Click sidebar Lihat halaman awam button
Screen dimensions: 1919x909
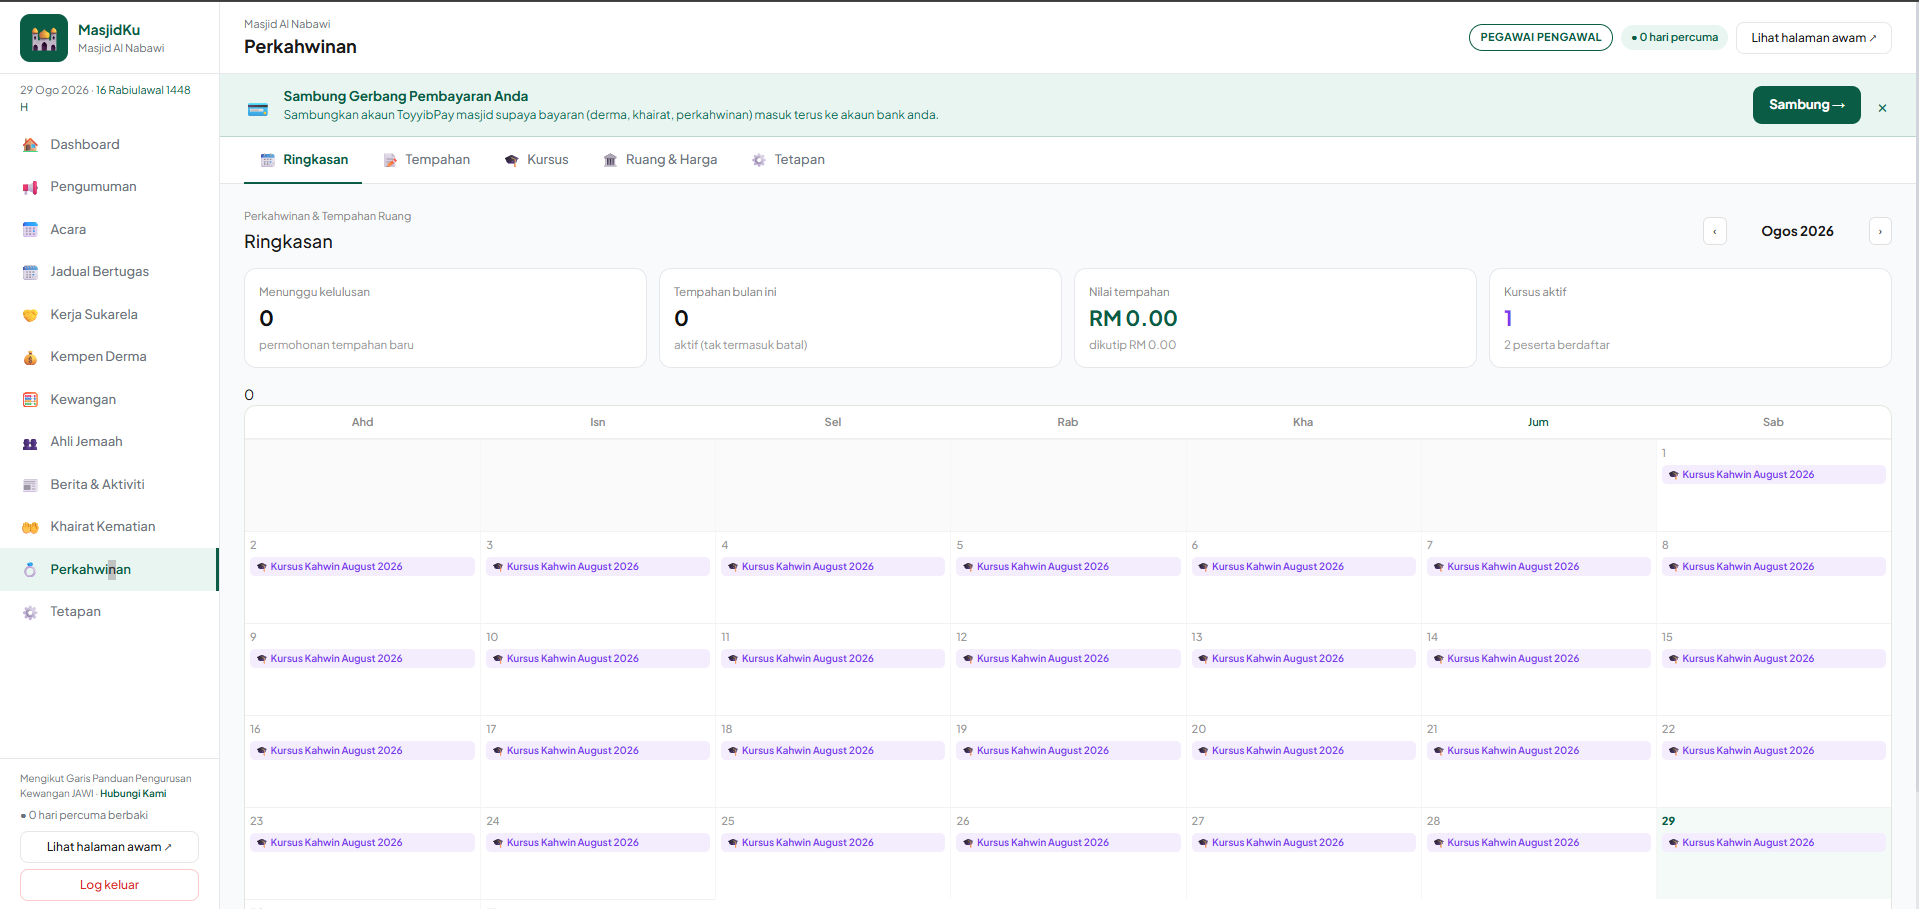tap(109, 847)
